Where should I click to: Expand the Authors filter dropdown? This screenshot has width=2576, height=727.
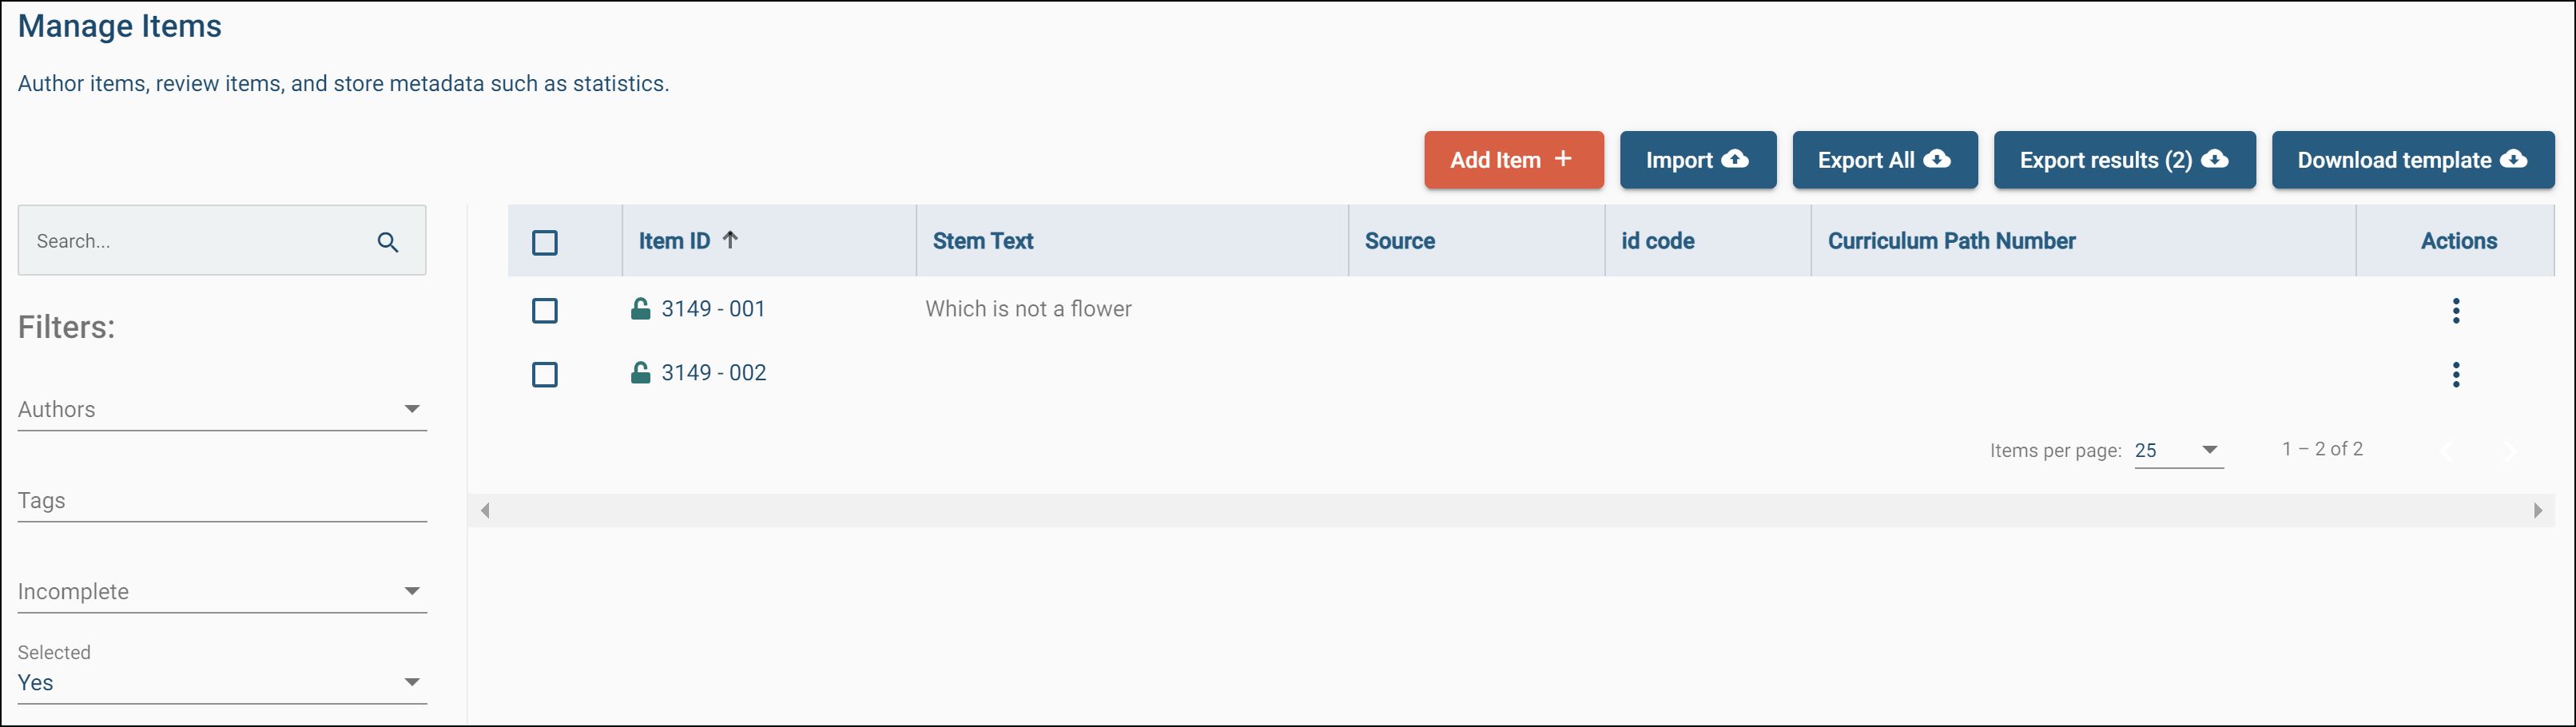click(222, 409)
